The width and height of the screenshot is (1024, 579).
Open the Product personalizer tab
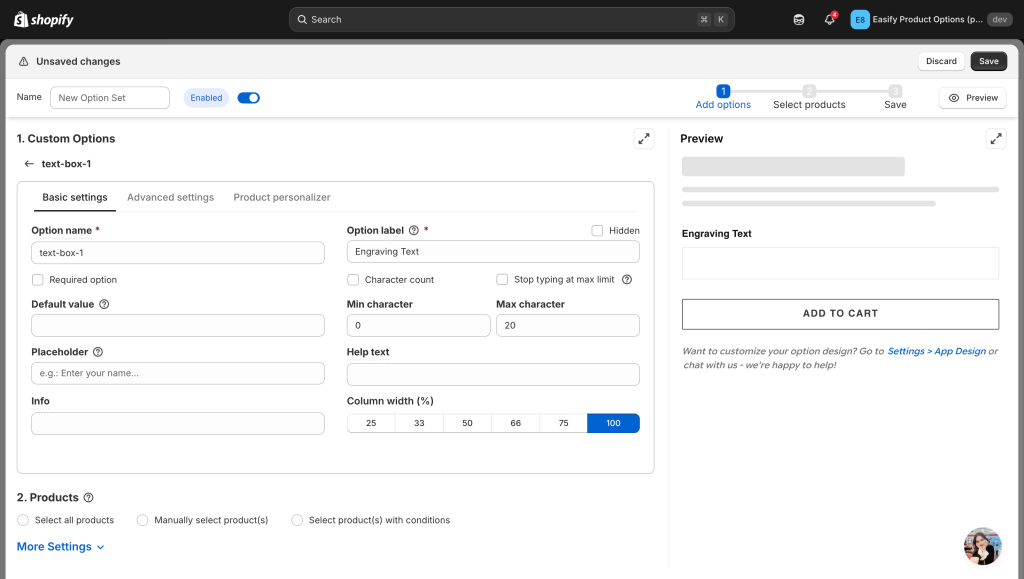282,198
